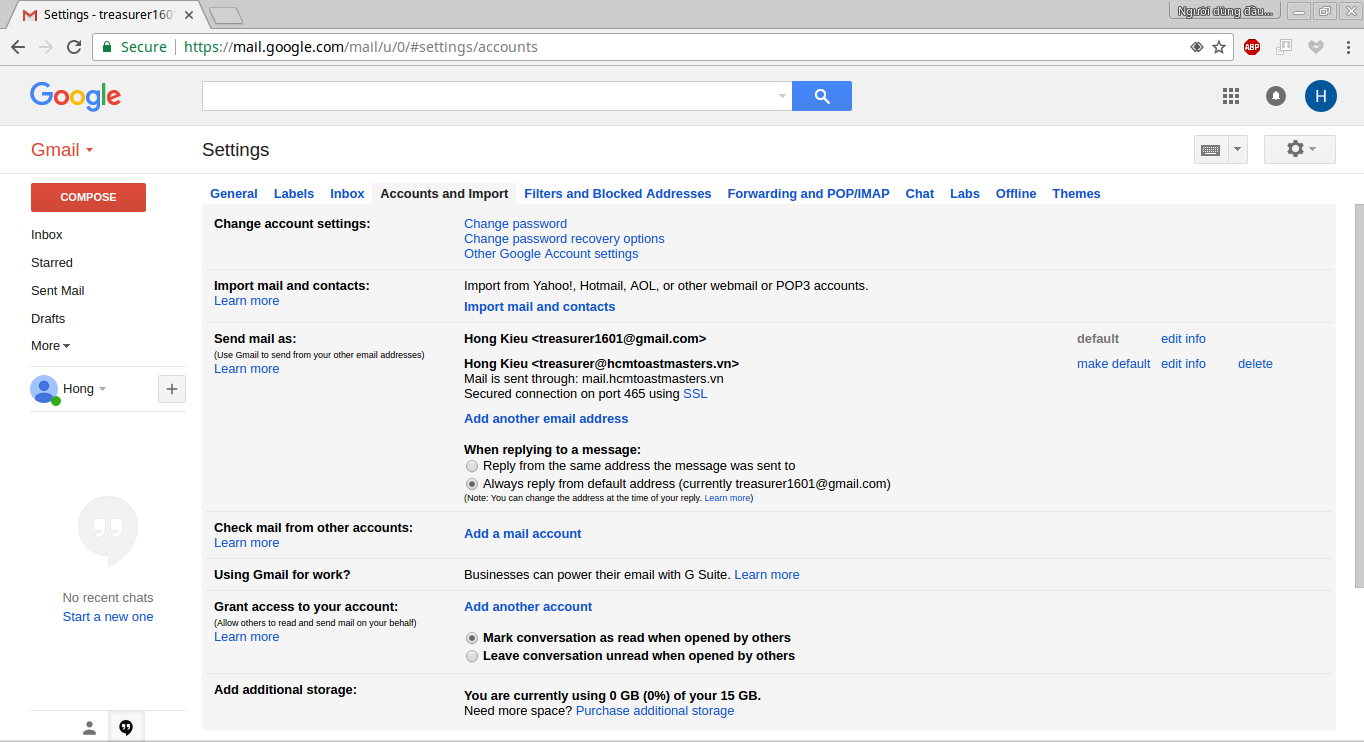Screen dimensions: 1364x742
Task: Click Hong's profile avatar in chat panel
Action: click(44, 389)
